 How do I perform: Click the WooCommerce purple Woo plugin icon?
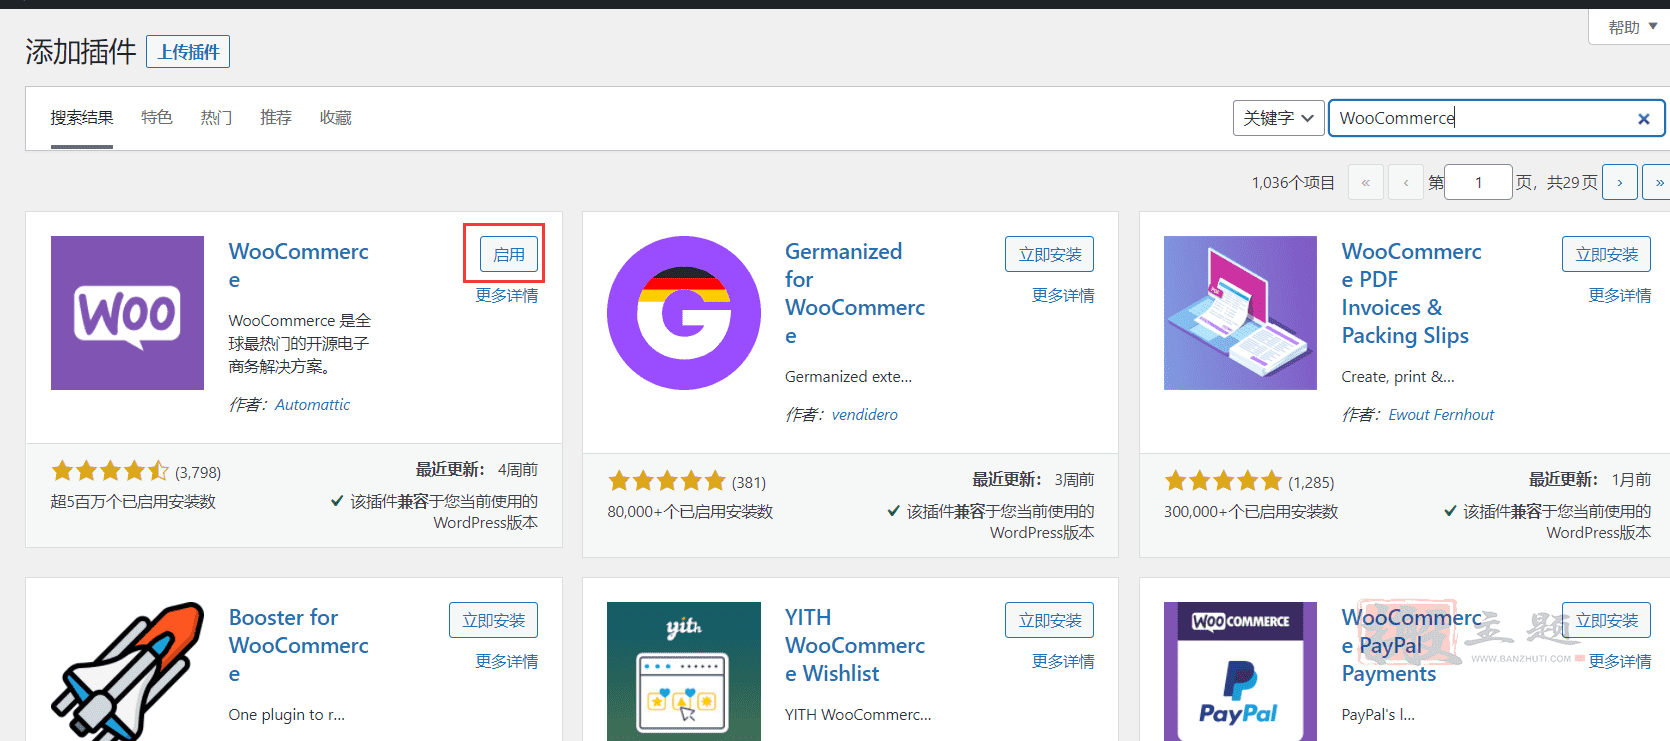point(127,313)
